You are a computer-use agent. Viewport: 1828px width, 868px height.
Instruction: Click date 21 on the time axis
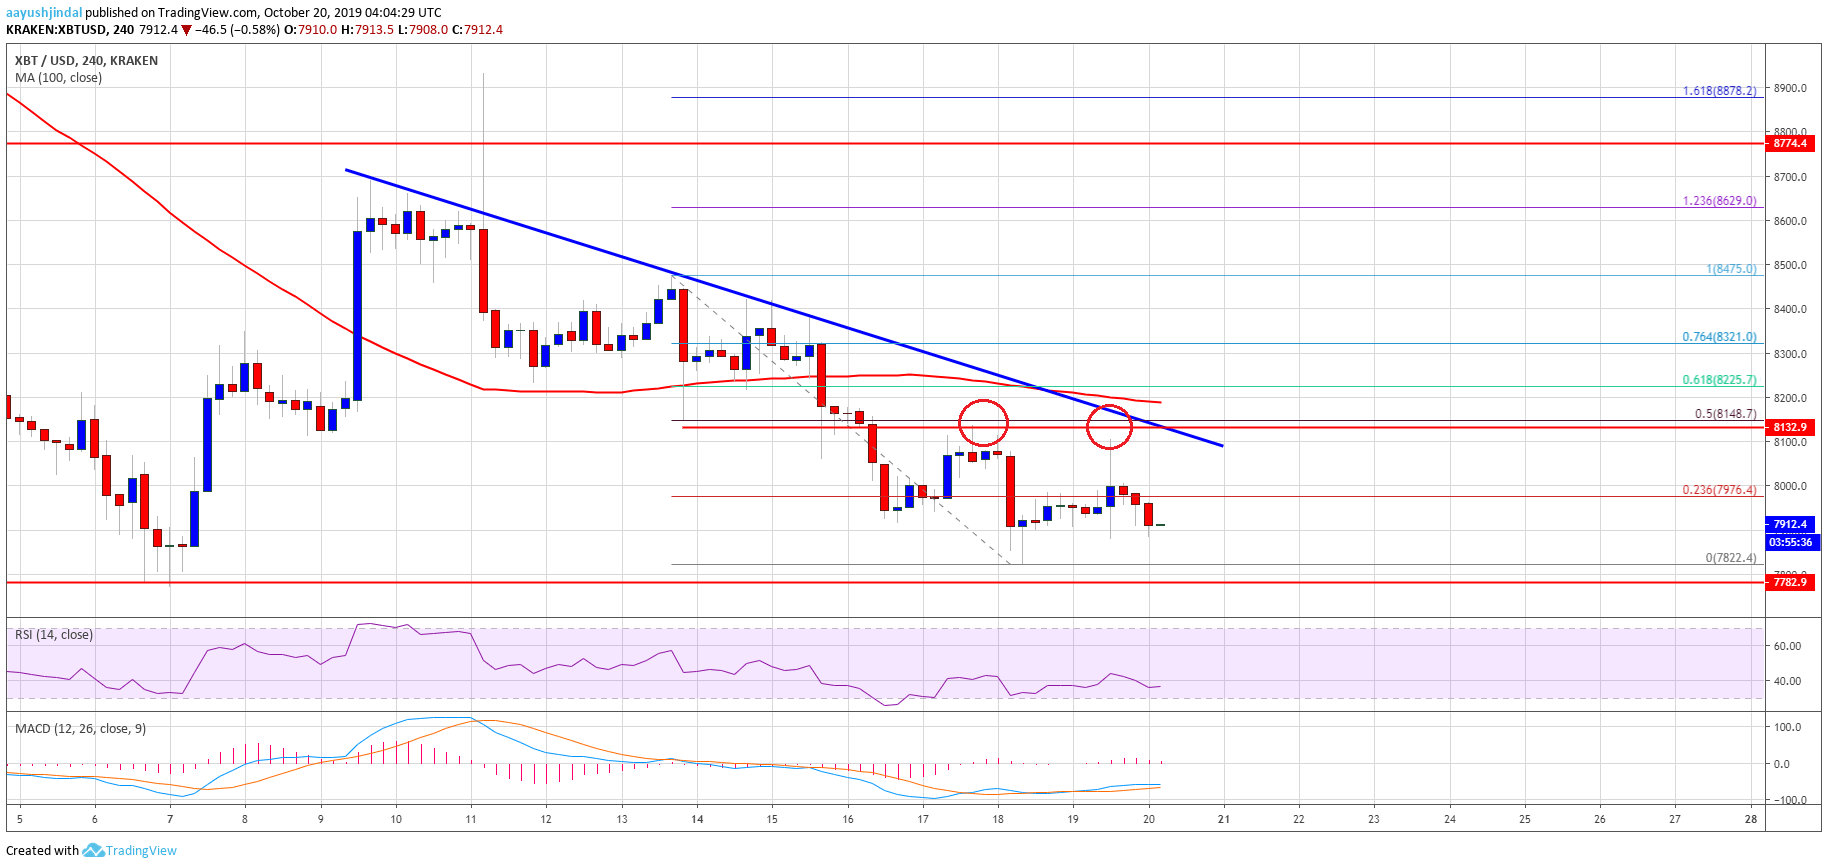tap(1224, 820)
